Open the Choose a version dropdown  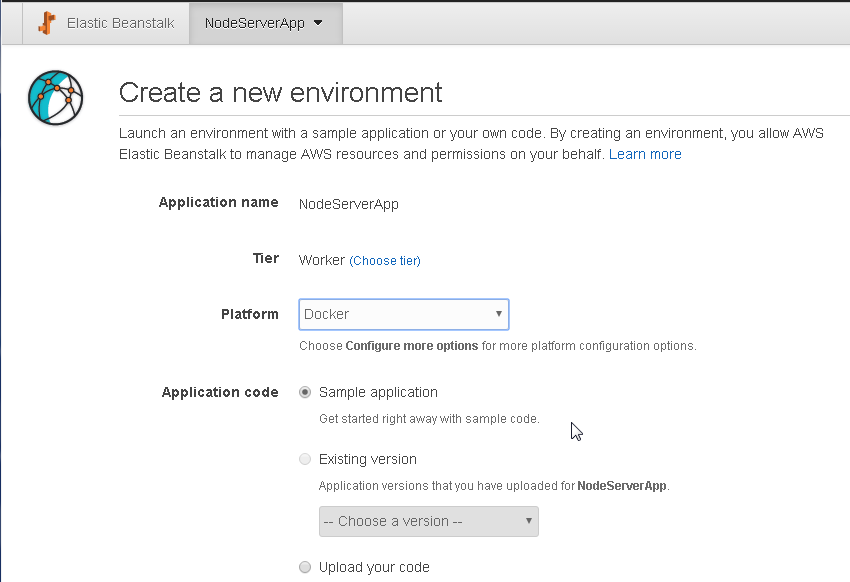click(429, 521)
